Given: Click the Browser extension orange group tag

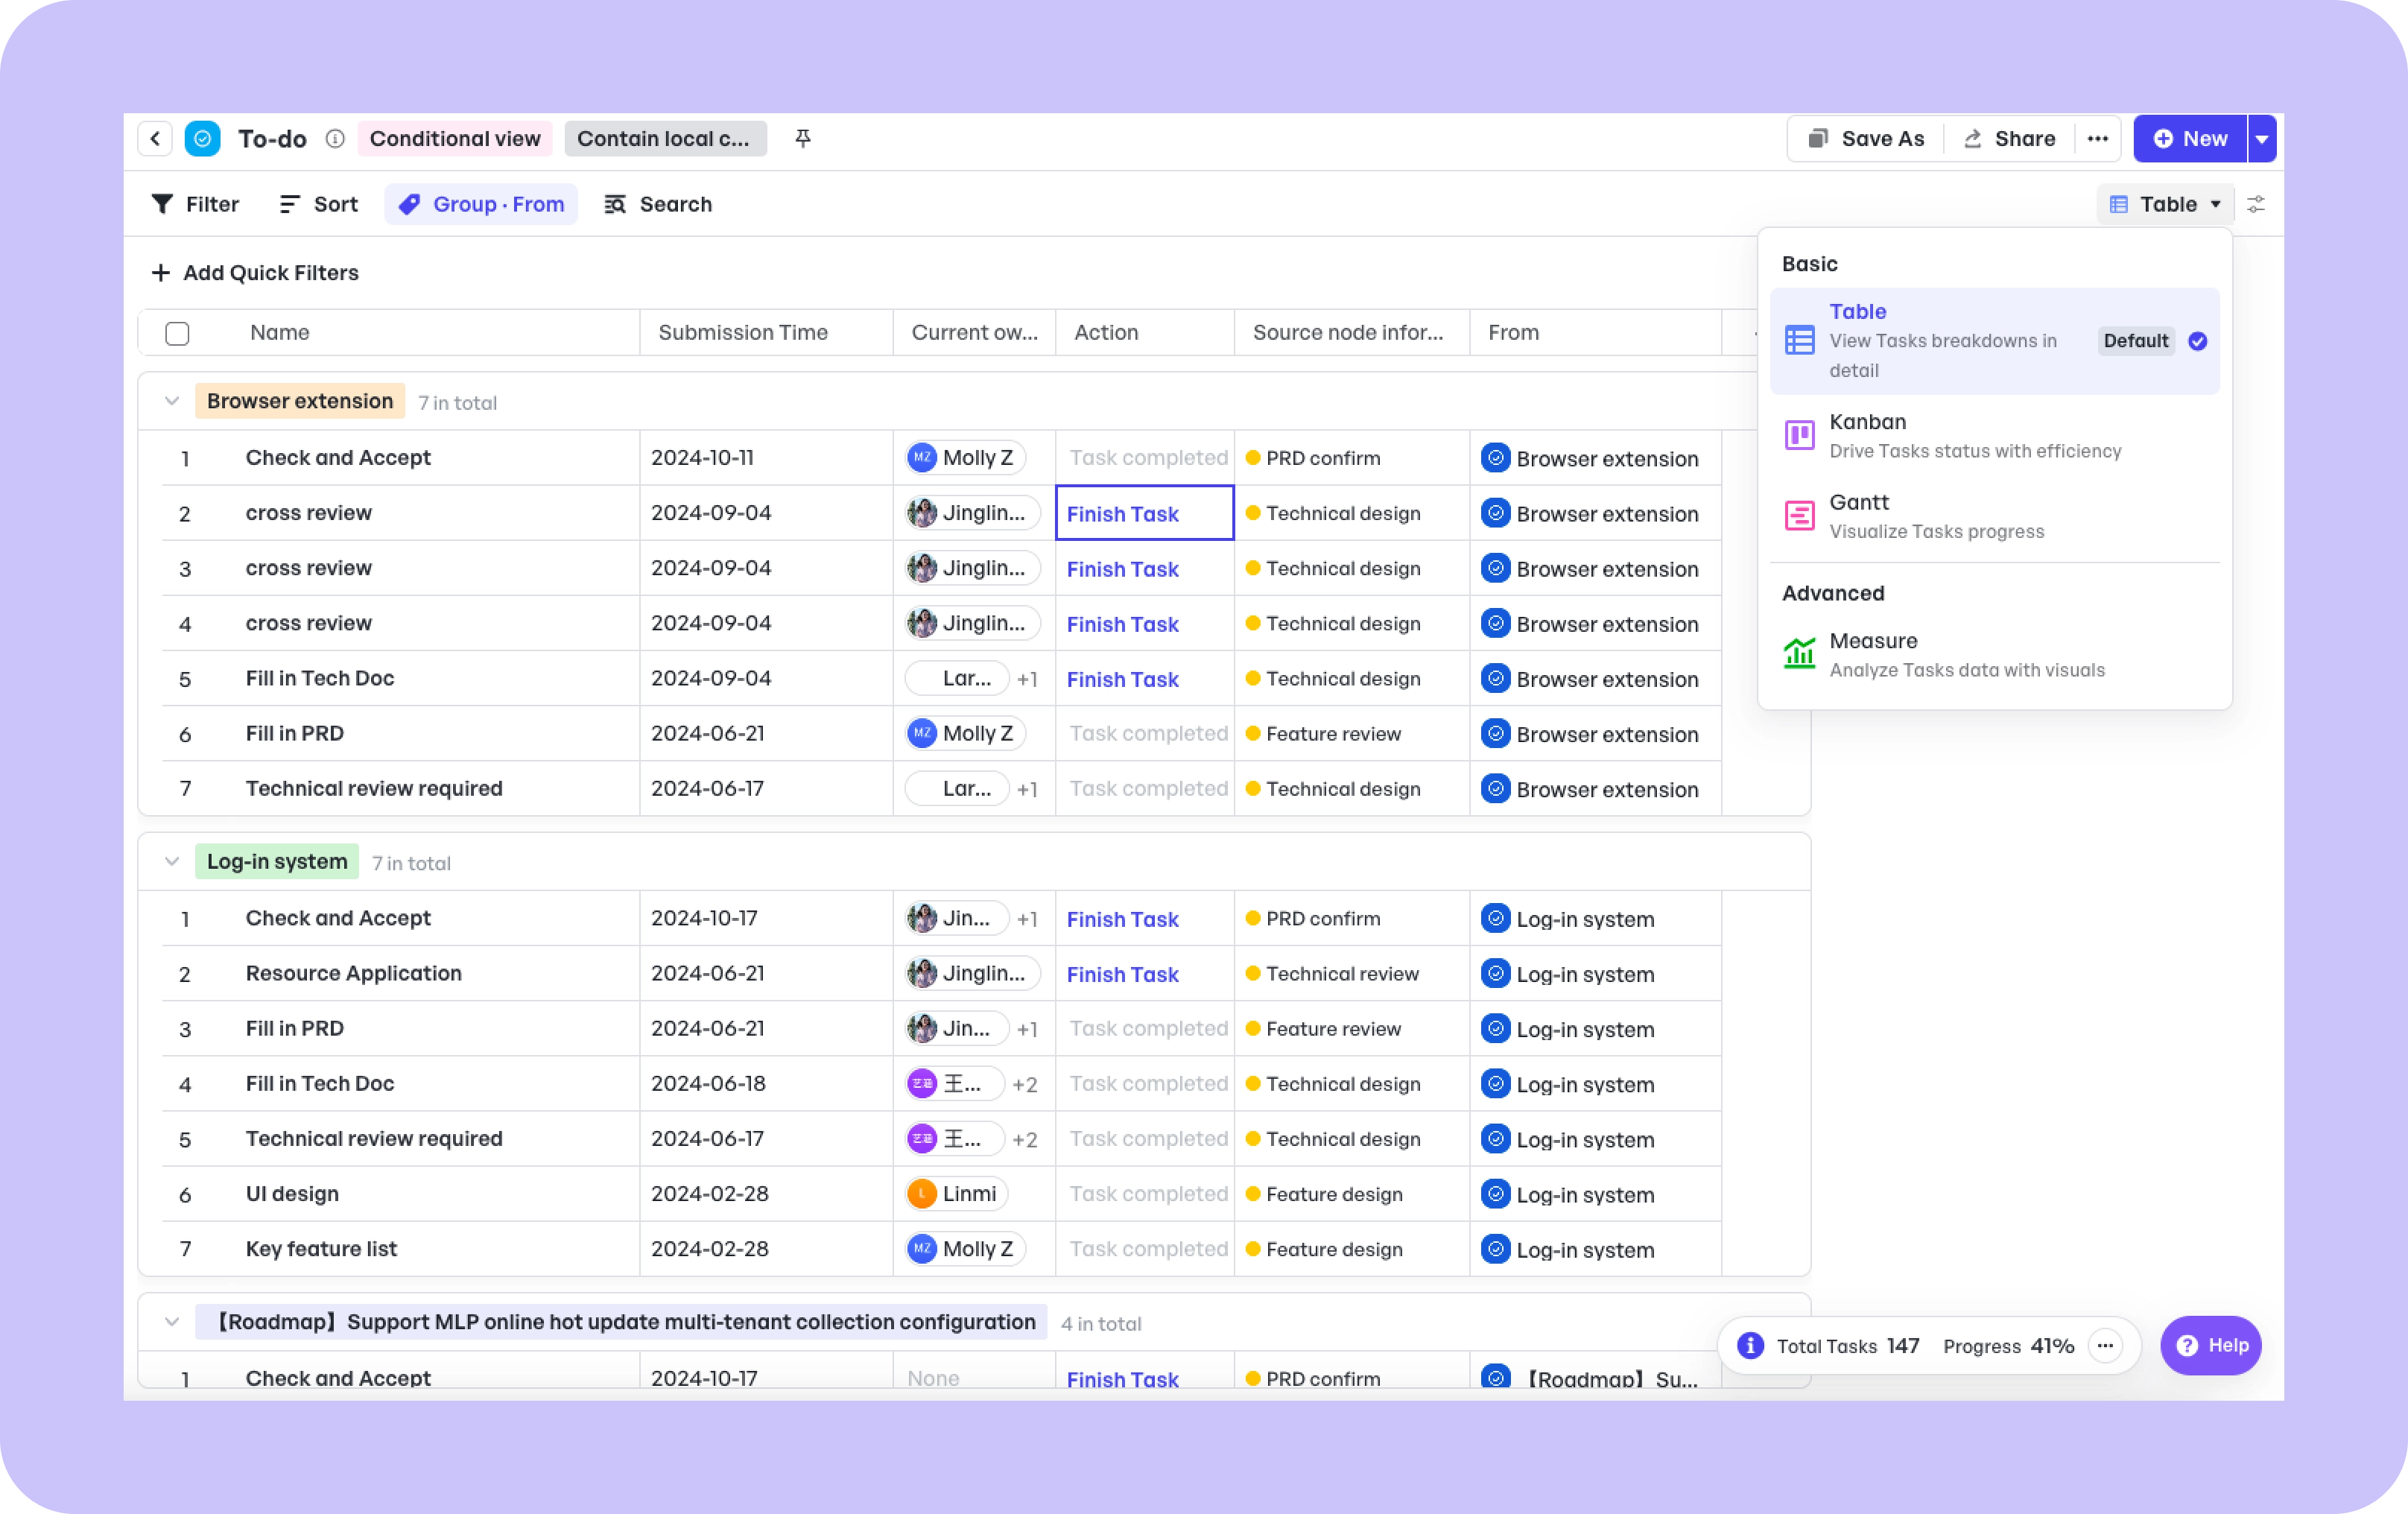Looking at the screenshot, I should pyautogui.click(x=300, y=401).
